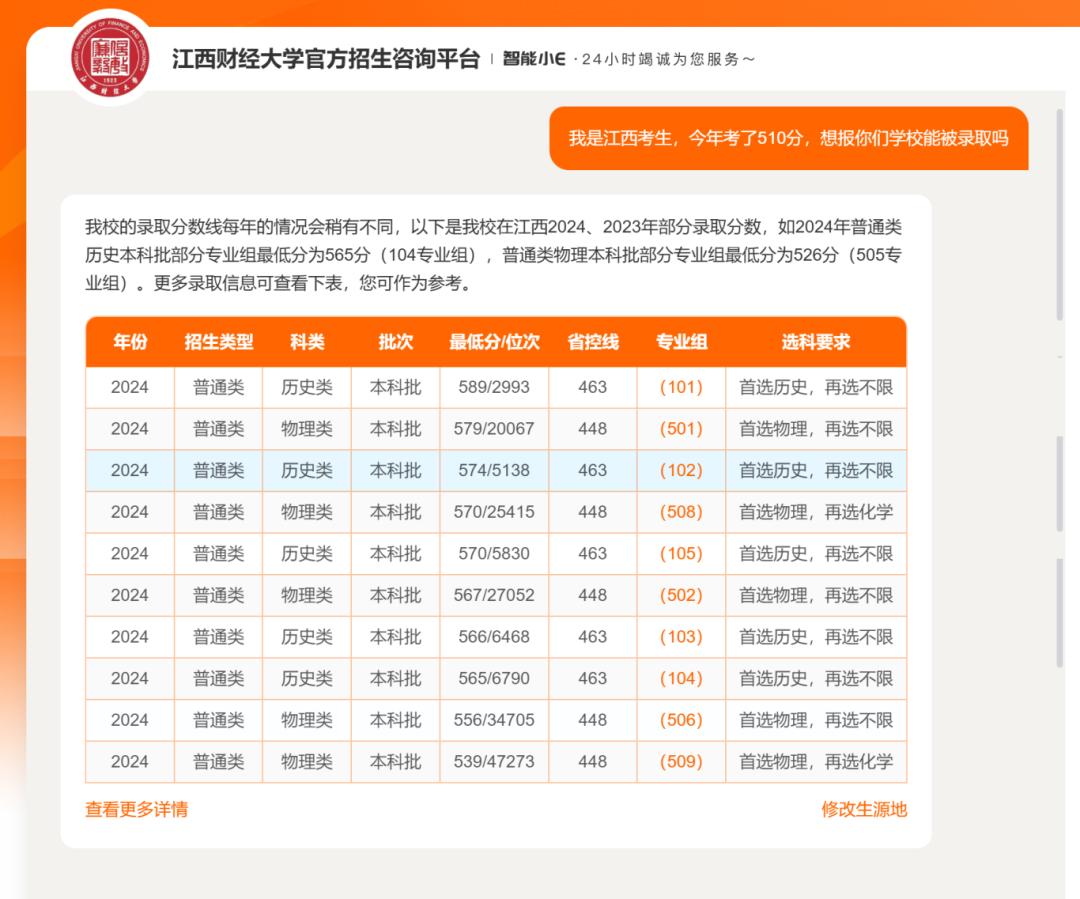Viewport: 1080px width, 899px height.
Task: Click 本科批 cell in the 103 row
Action: (x=395, y=637)
